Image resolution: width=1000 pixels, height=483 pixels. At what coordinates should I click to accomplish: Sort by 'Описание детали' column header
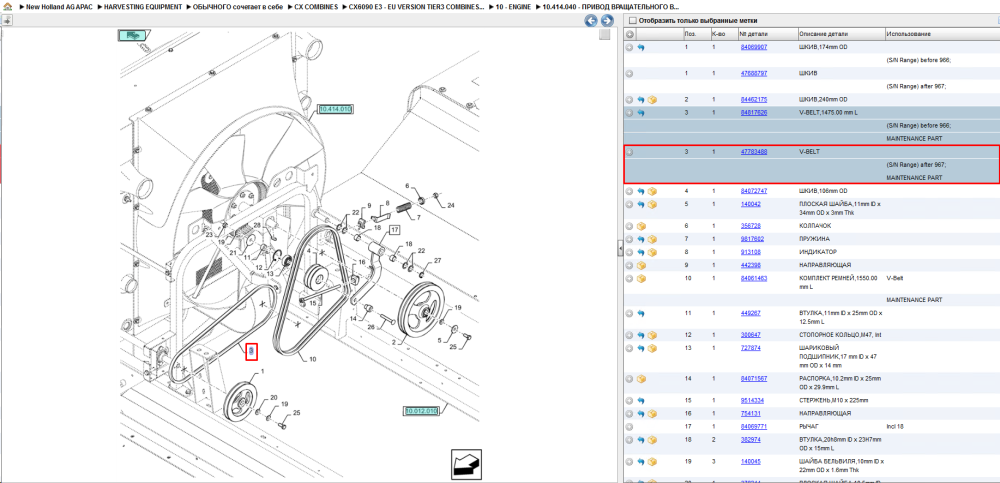coord(823,34)
